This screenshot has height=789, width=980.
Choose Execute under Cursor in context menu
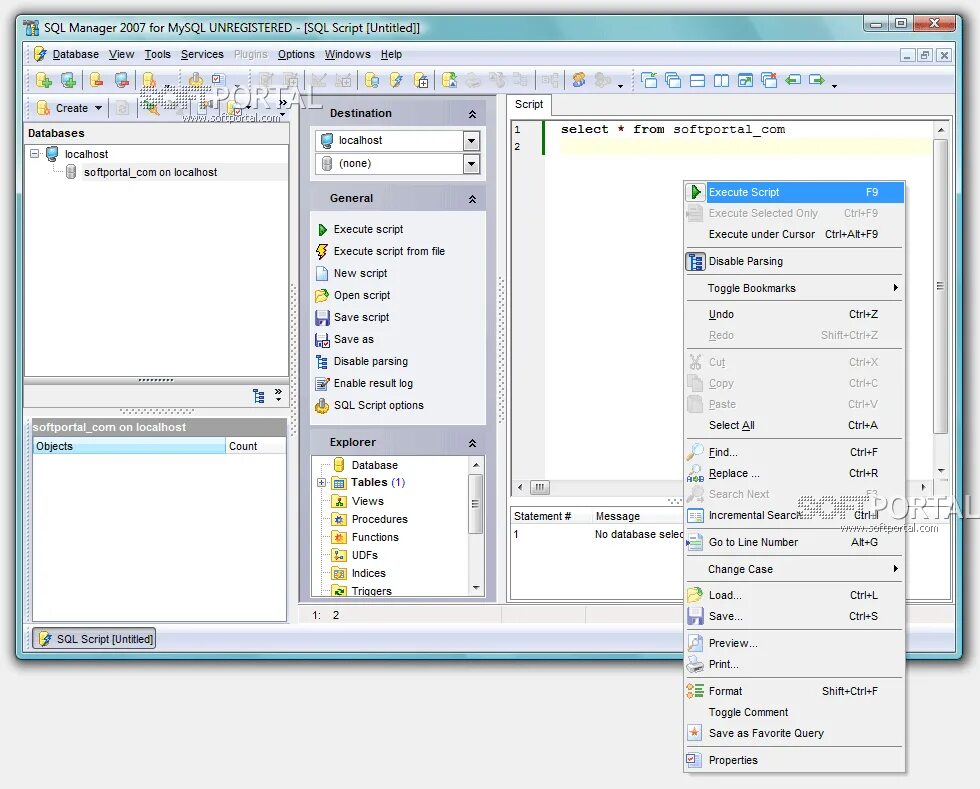point(794,234)
